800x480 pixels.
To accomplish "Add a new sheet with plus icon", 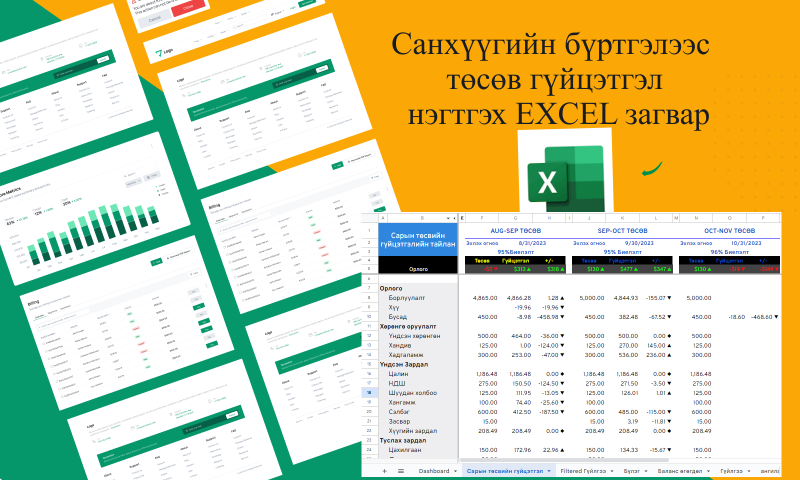I will (x=384, y=471).
